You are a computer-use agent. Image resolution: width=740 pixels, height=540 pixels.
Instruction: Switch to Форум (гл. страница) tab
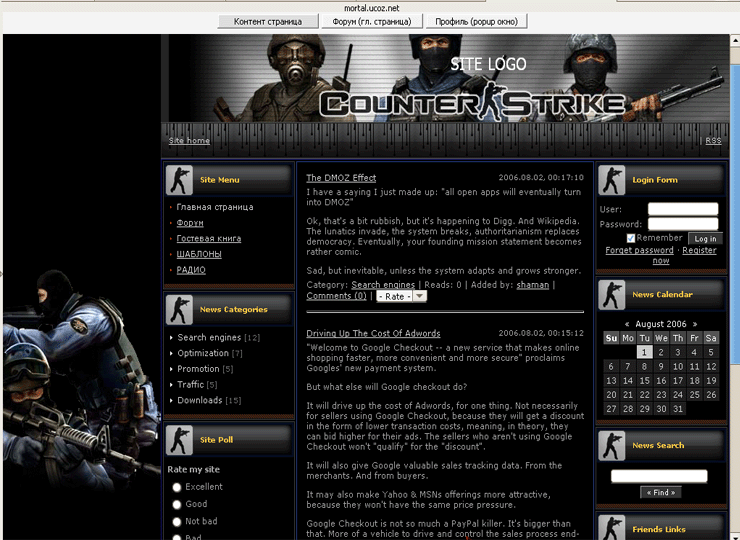click(372, 22)
